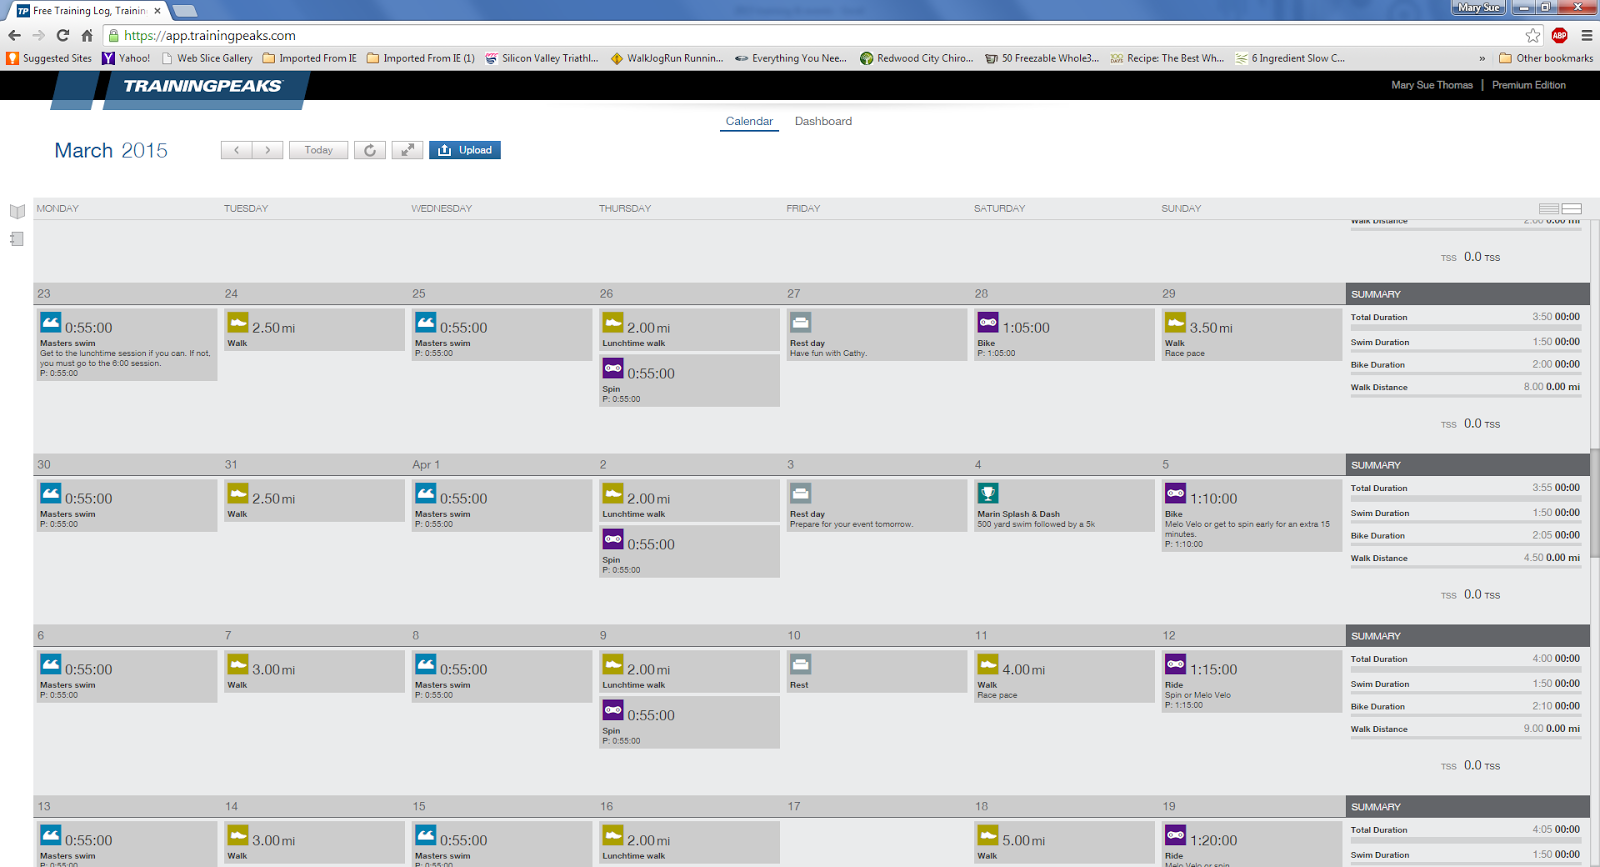Click the trophy icon for Marin Splash & Dash
Viewport: 1600px width, 867px height.
tap(988, 494)
